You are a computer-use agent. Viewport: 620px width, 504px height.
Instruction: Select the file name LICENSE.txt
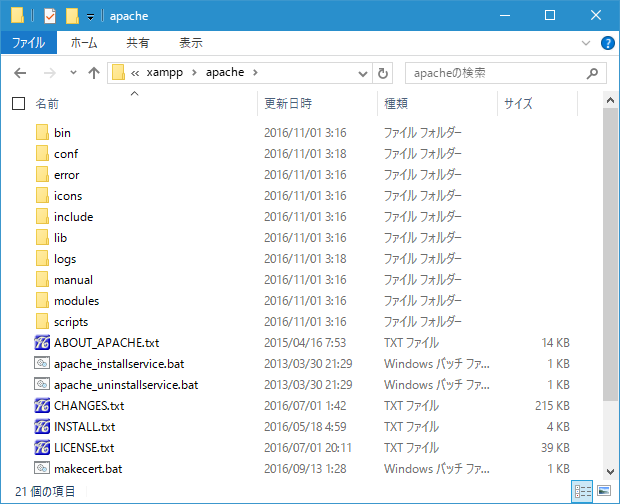tap(84, 448)
